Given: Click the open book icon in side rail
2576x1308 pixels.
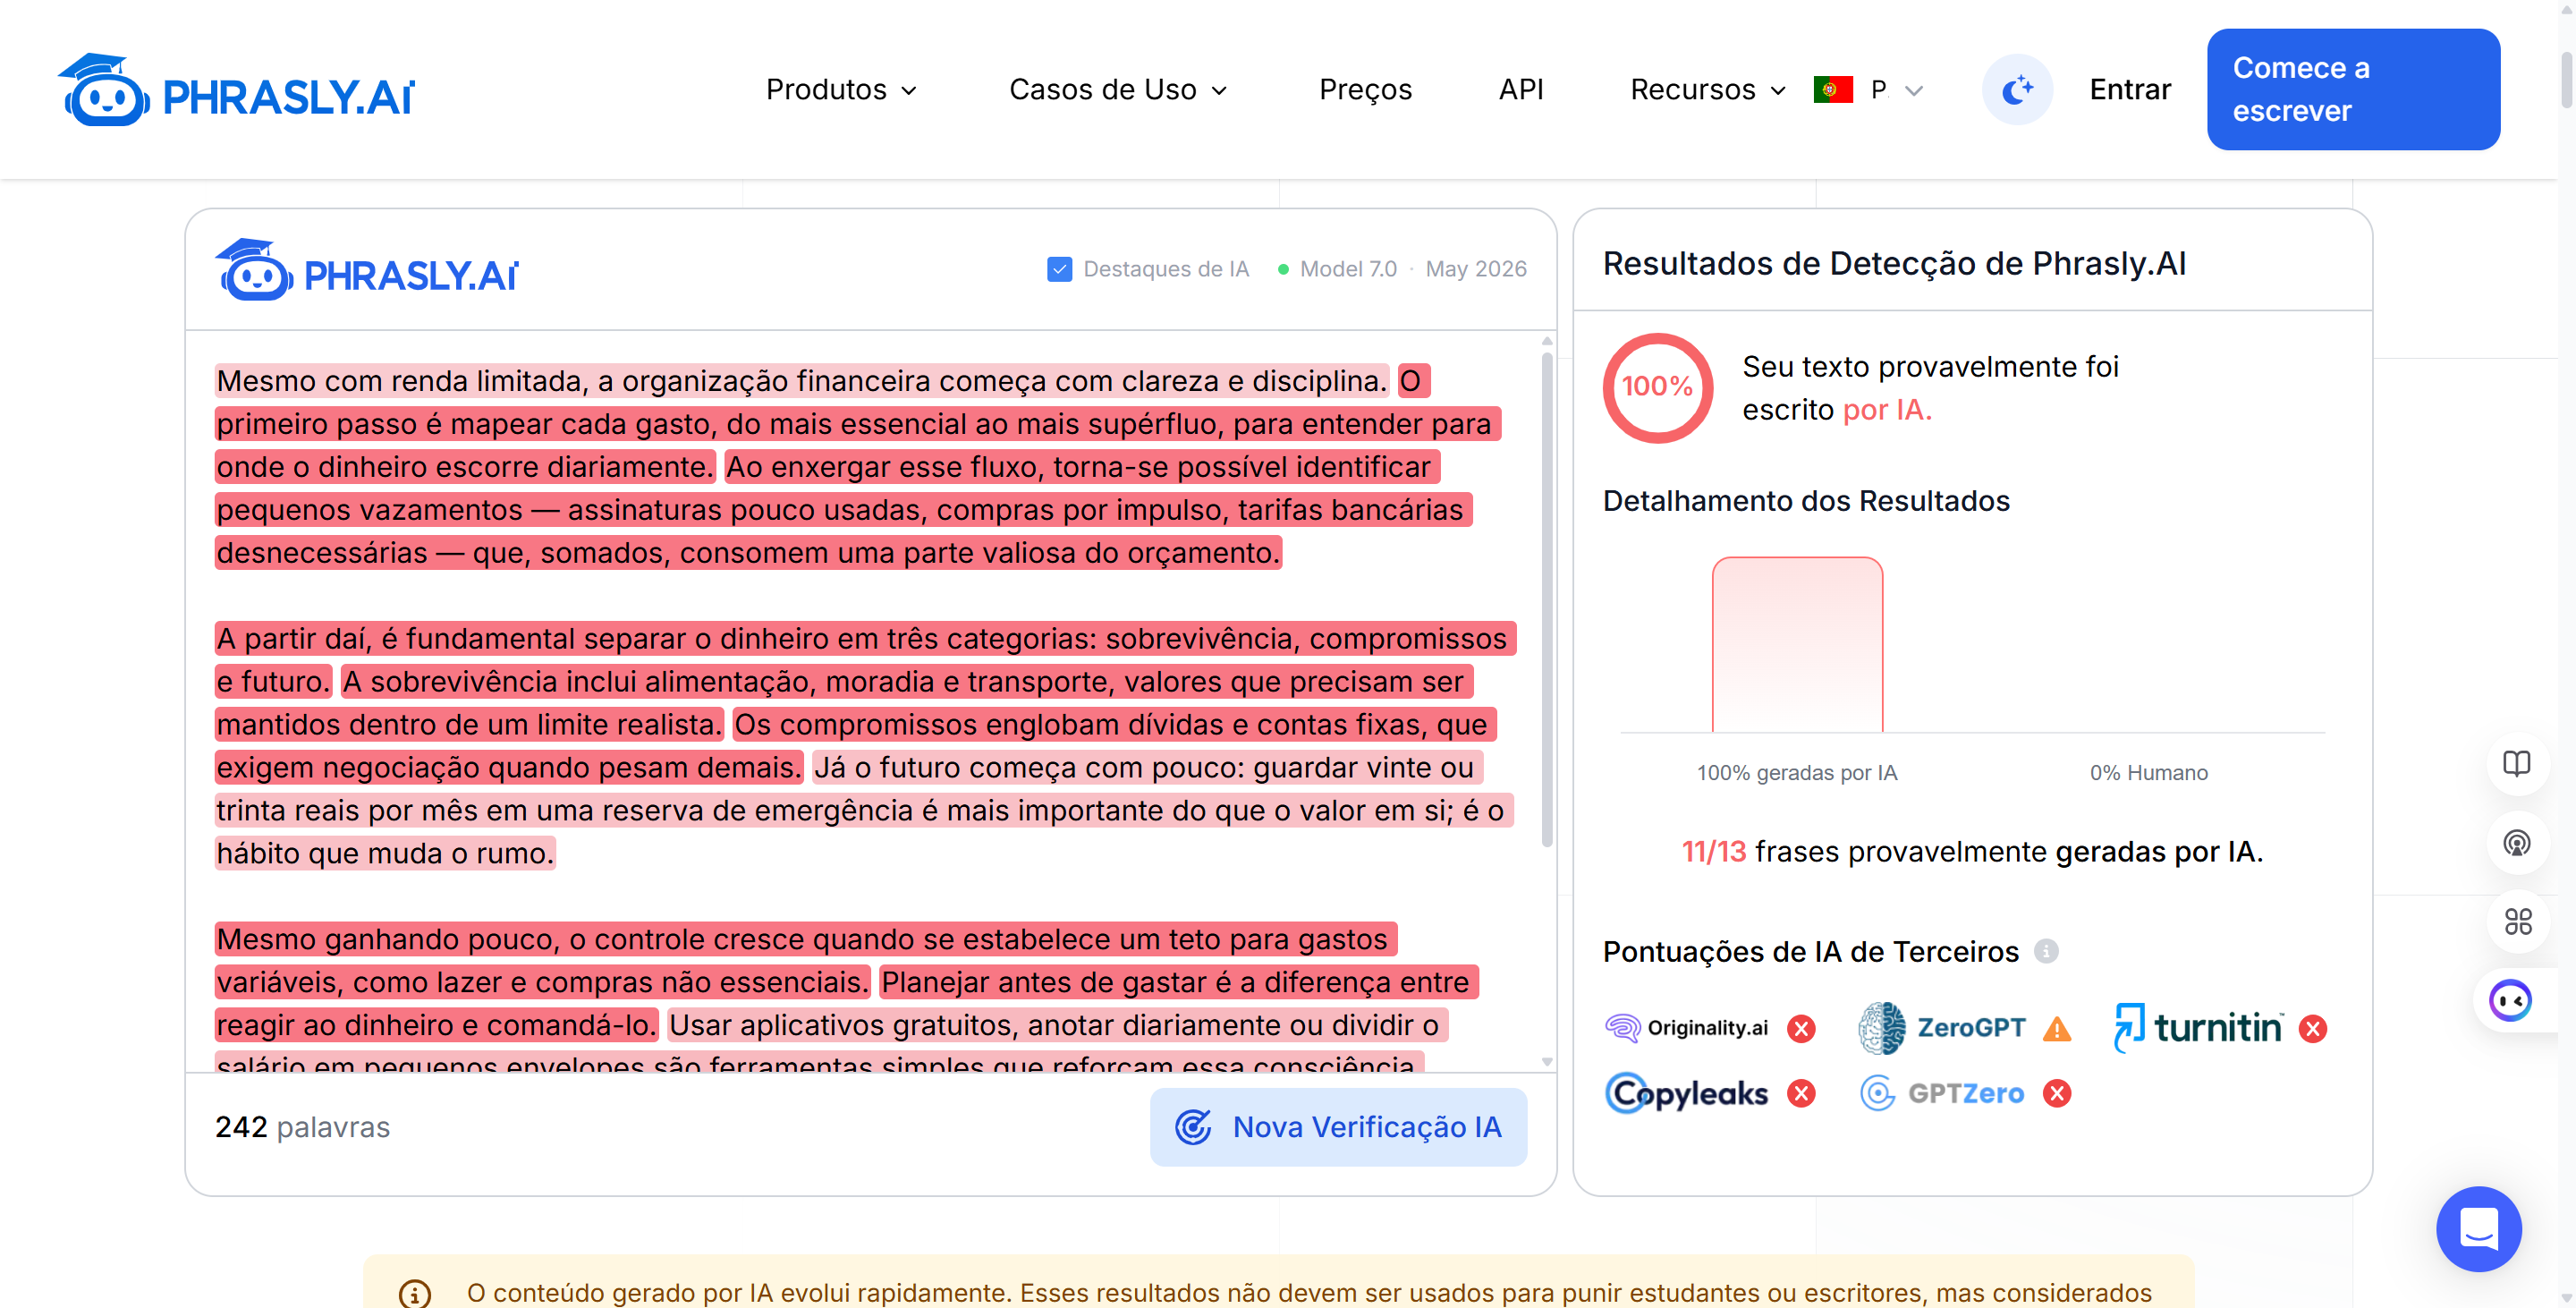Looking at the screenshot, I should (2516, 764).
